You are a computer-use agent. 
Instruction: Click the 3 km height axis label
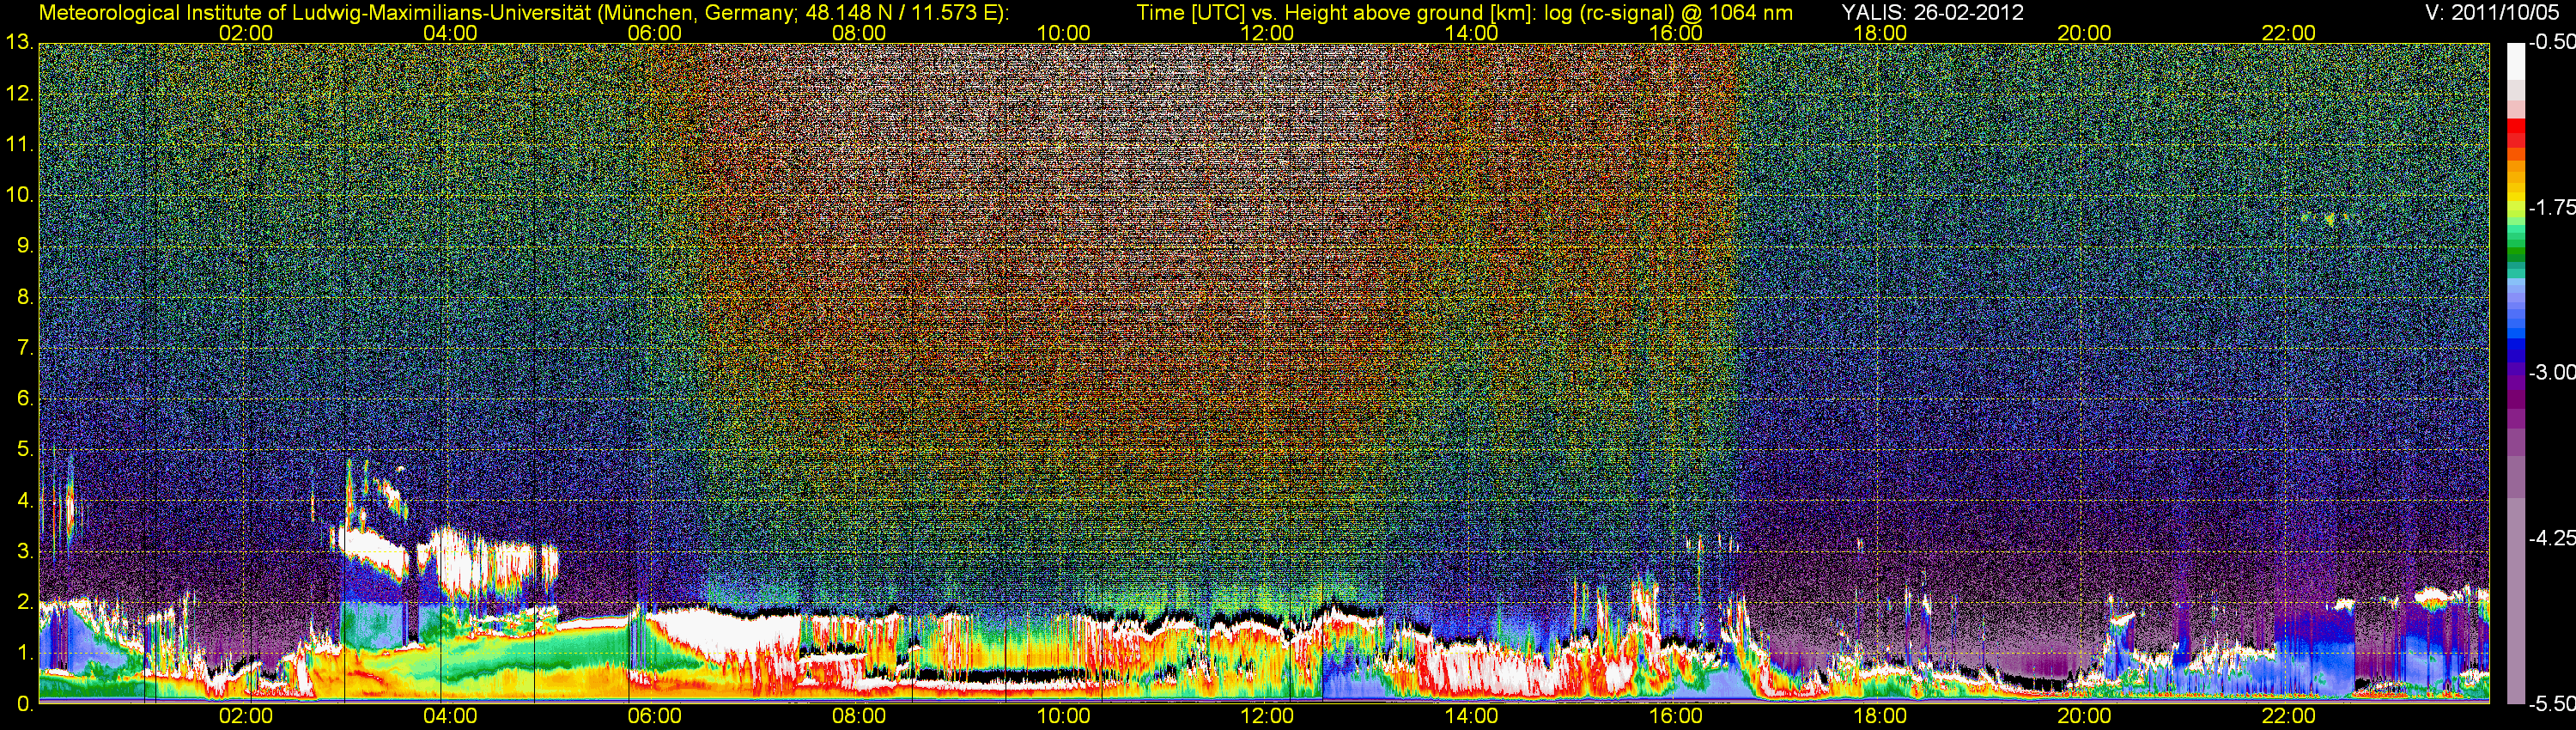[25, 551]
